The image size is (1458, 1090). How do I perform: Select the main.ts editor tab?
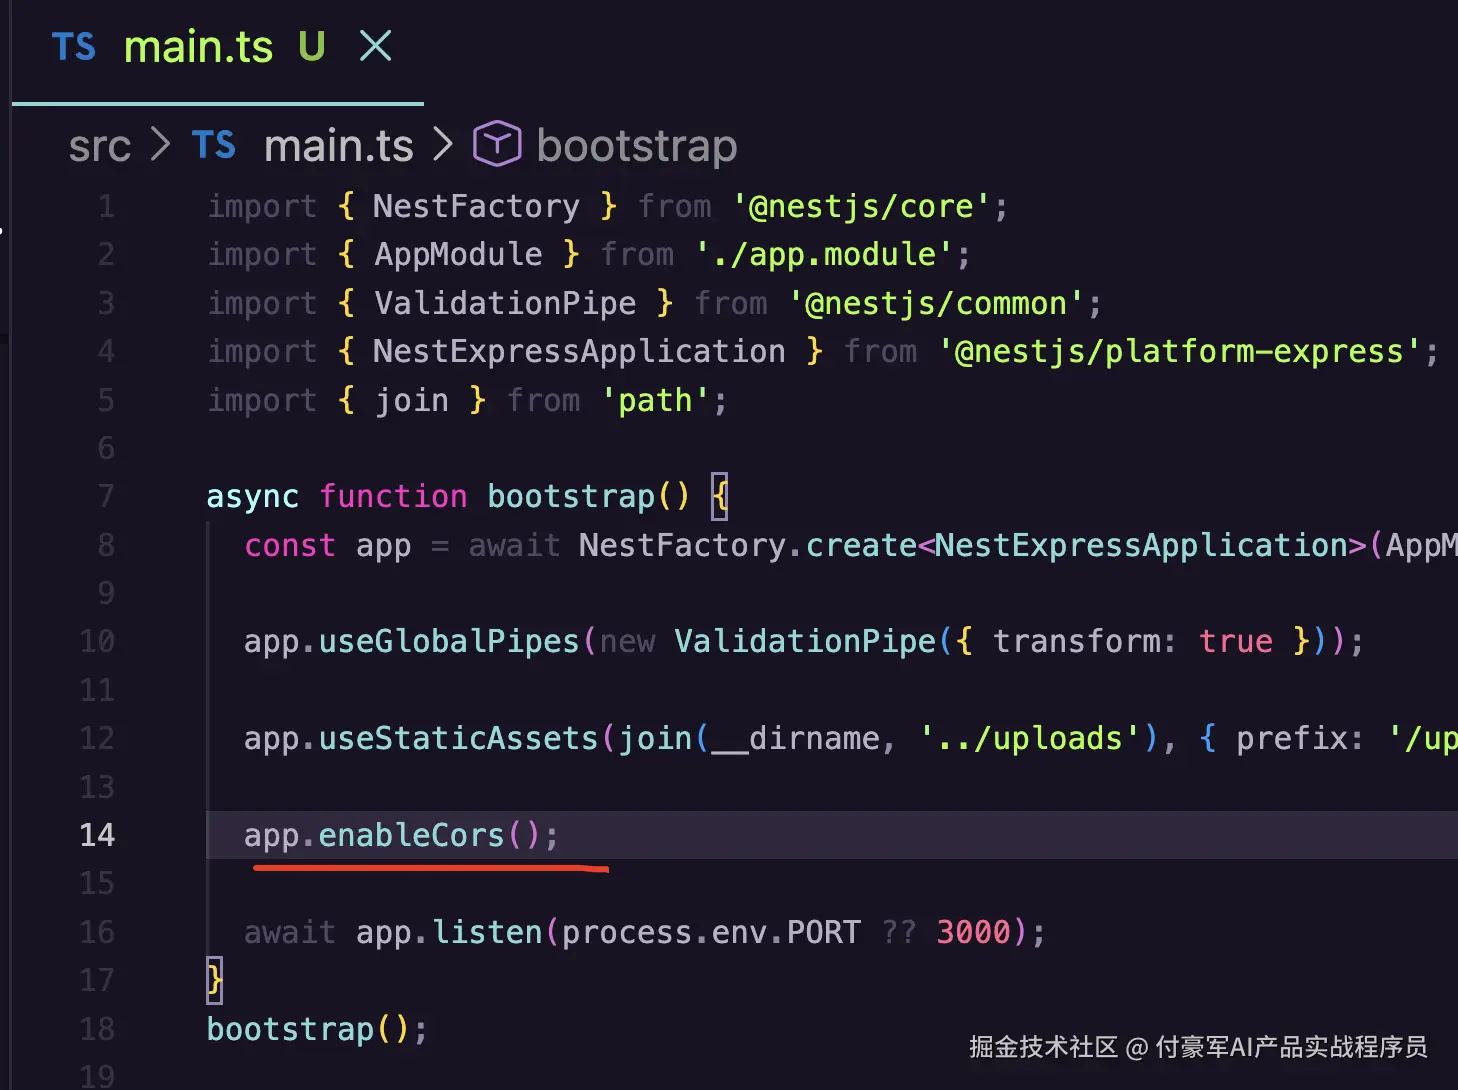tap(218, 51)
